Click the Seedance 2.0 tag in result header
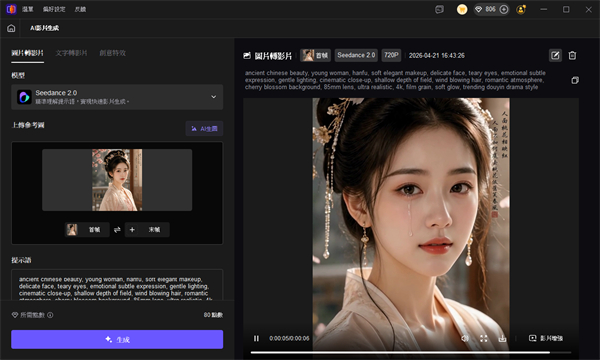Image resolution: width=600 pixels, height=360 pixels. 356,55
